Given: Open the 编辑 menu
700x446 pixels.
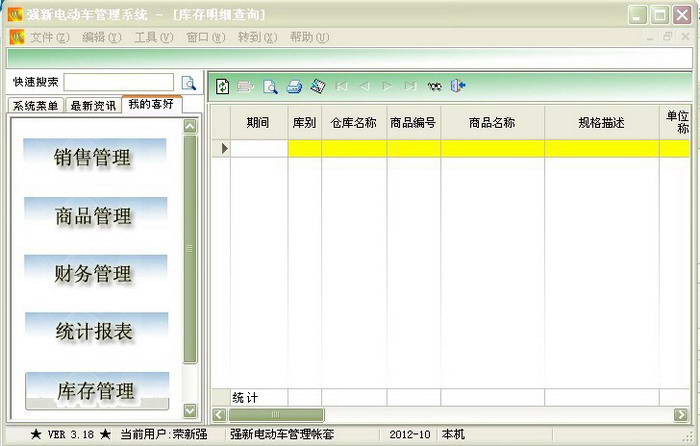Looking at the screenshot, I should pos(101,38).
